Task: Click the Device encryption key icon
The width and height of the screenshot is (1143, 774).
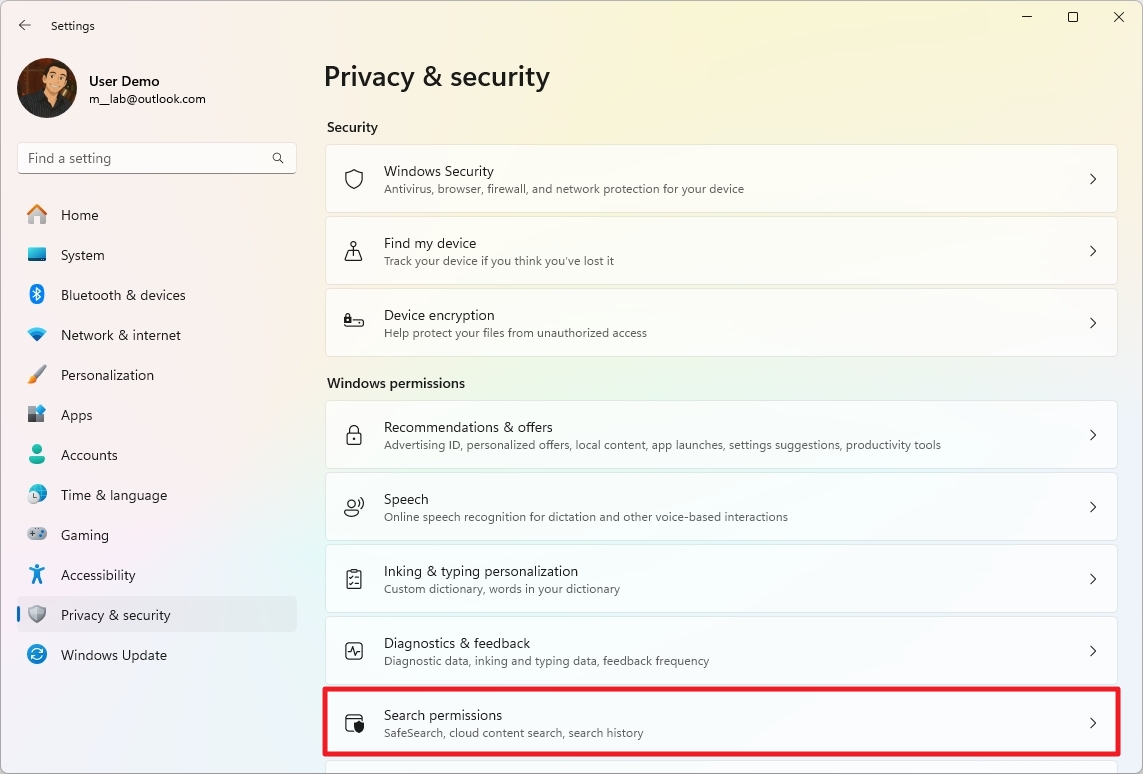Action: (353, 322)
